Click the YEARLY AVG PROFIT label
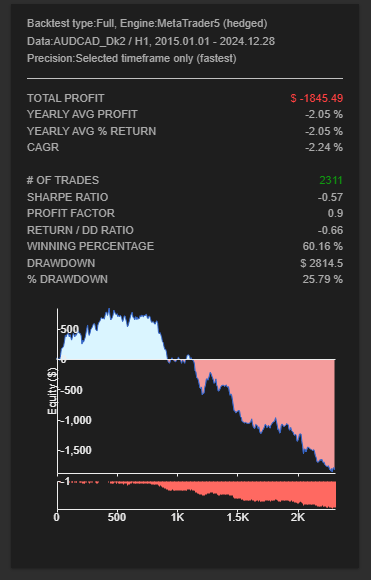Viewport: 371px width, 580px height. [82, 115]
